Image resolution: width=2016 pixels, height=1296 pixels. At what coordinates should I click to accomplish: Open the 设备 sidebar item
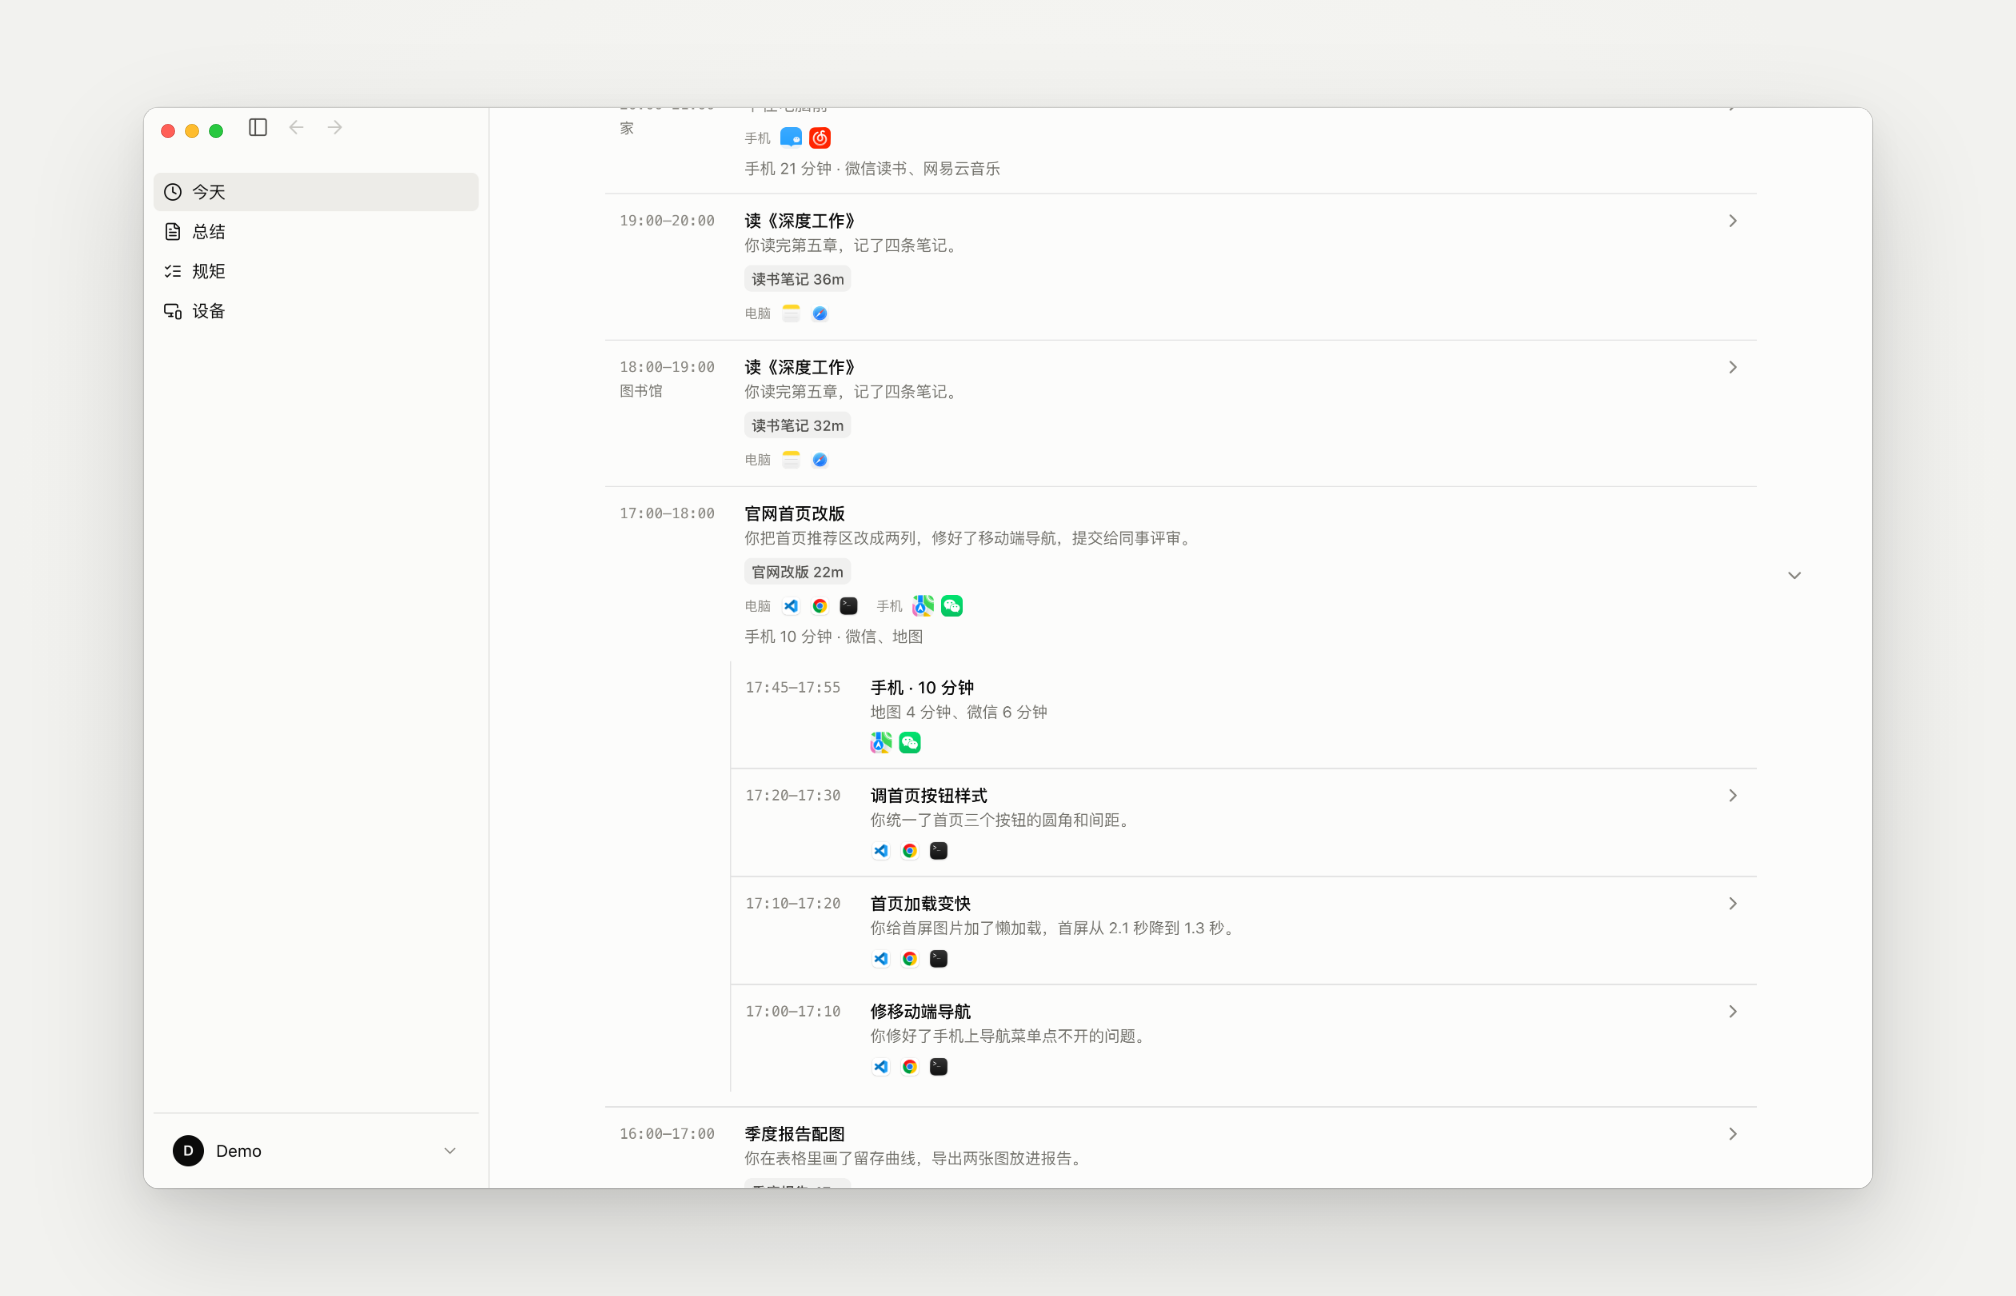click(x=316, y=311)
